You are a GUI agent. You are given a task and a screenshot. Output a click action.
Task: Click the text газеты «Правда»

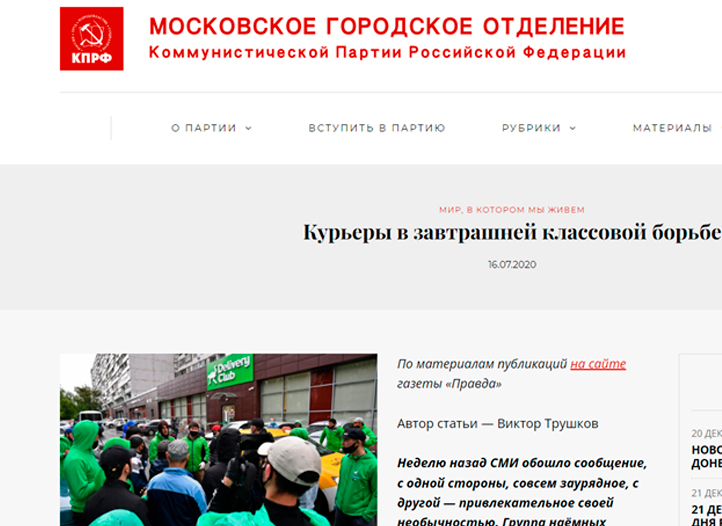click(449, 384)
